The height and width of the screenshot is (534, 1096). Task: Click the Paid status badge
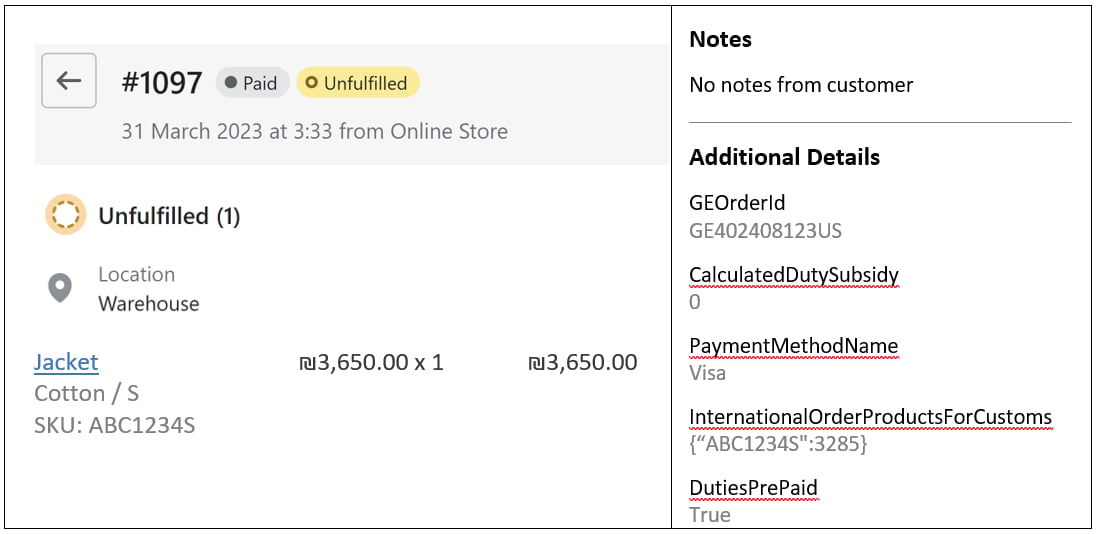point(252,82)
